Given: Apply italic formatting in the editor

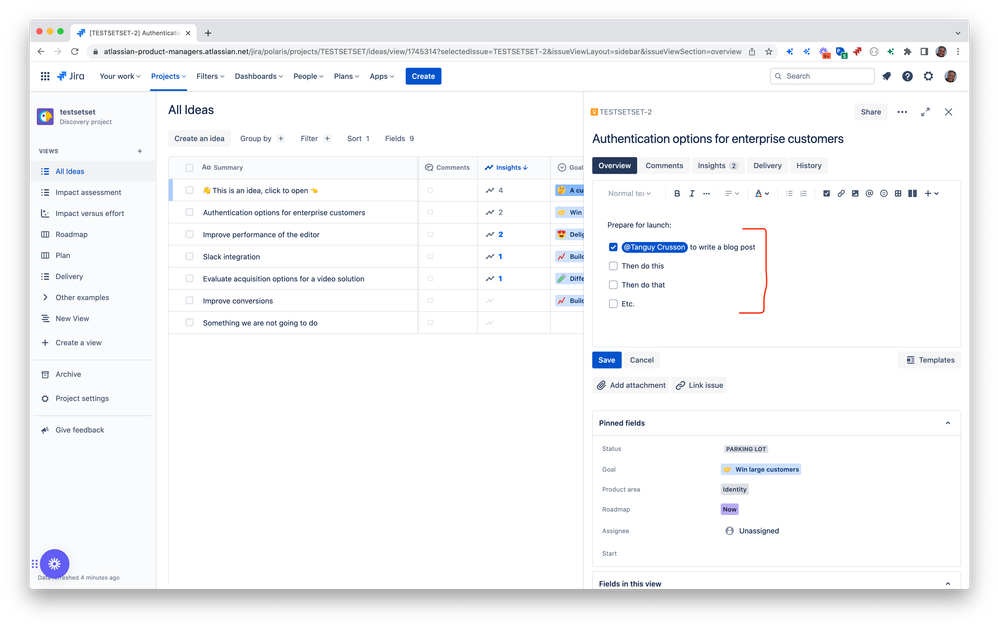Looking at the screenshot, I should tap(692, 194).
